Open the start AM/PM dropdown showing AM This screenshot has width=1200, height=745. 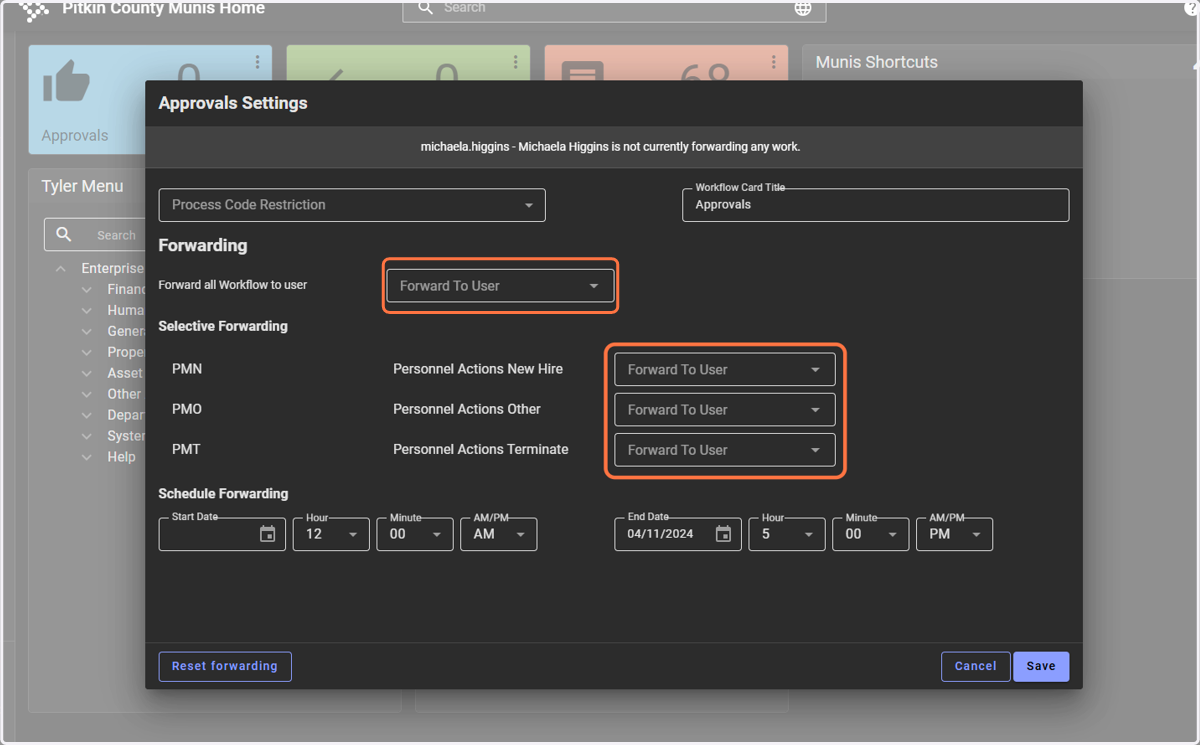498,534
